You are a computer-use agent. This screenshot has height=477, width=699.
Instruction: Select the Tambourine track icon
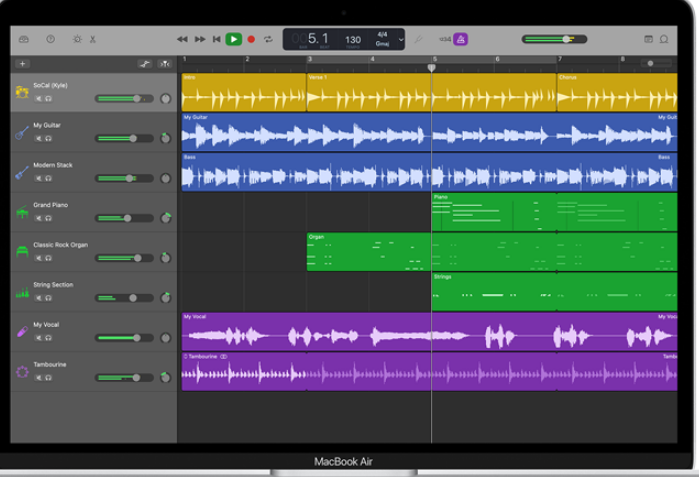coord(22,372)
